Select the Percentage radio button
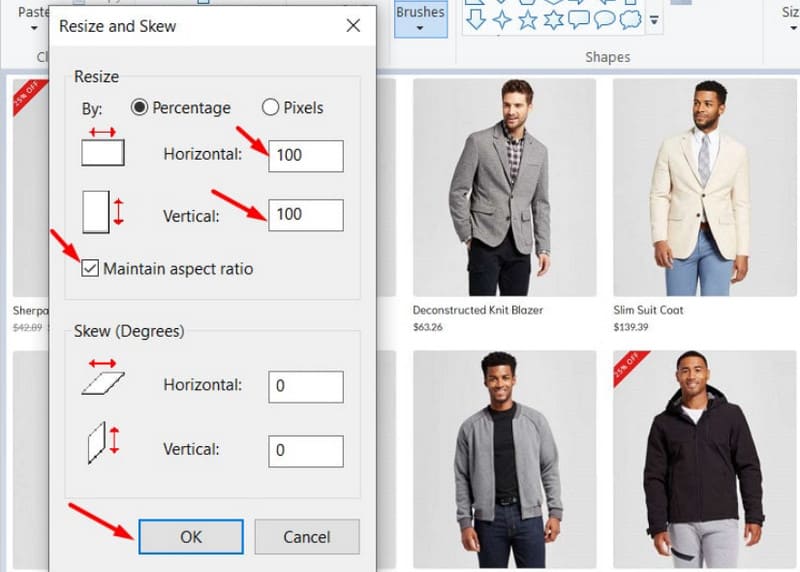This screenshot has height=572, width=800. pyautogui.click(x=140, y=108)
